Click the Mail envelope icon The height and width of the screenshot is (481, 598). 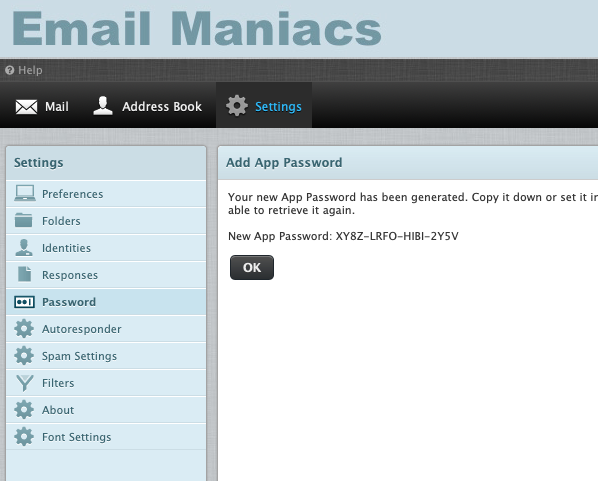click(26, 107)
